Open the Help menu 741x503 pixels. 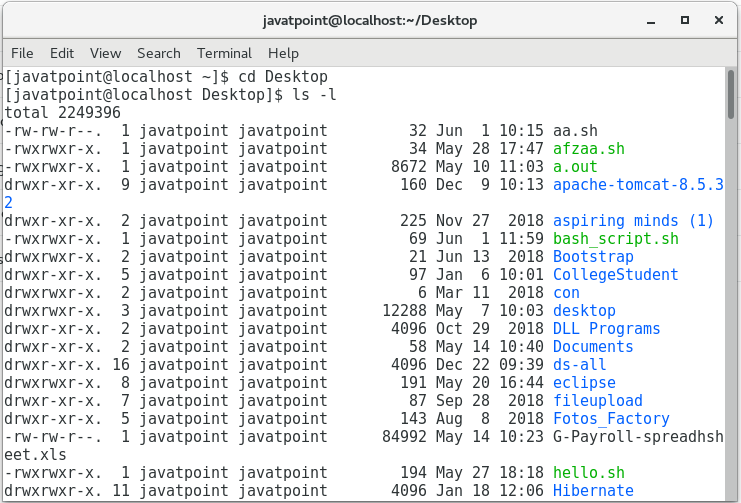pyautogui.click(x=283, y=53)
